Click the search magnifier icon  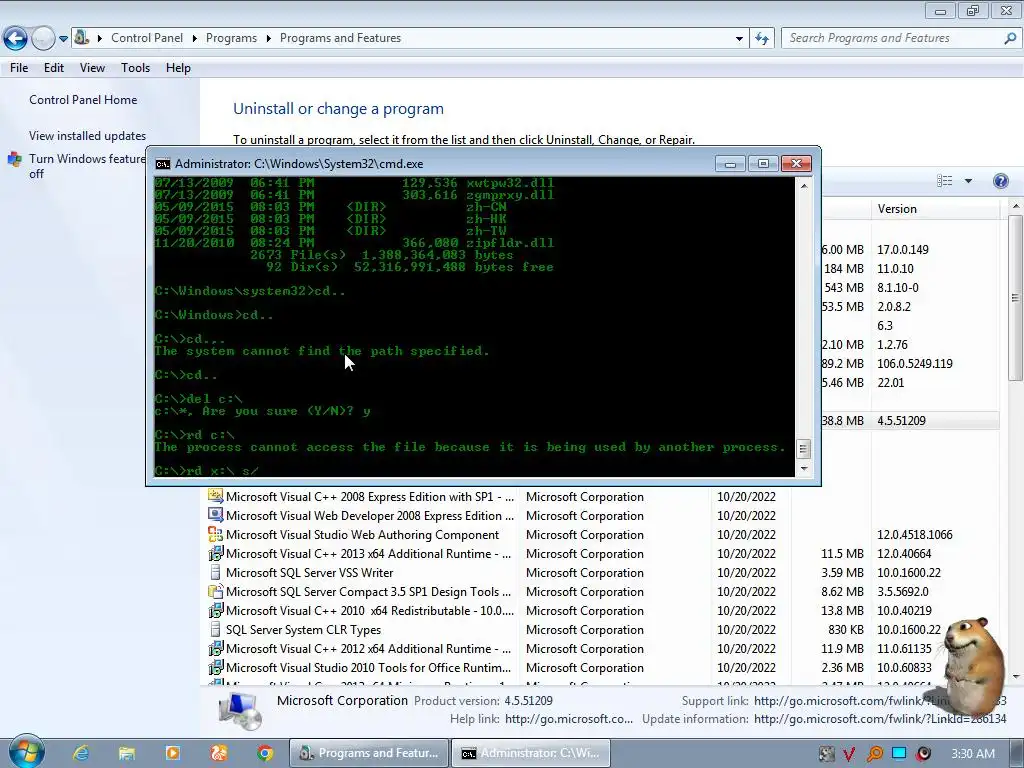point(1010,39)
